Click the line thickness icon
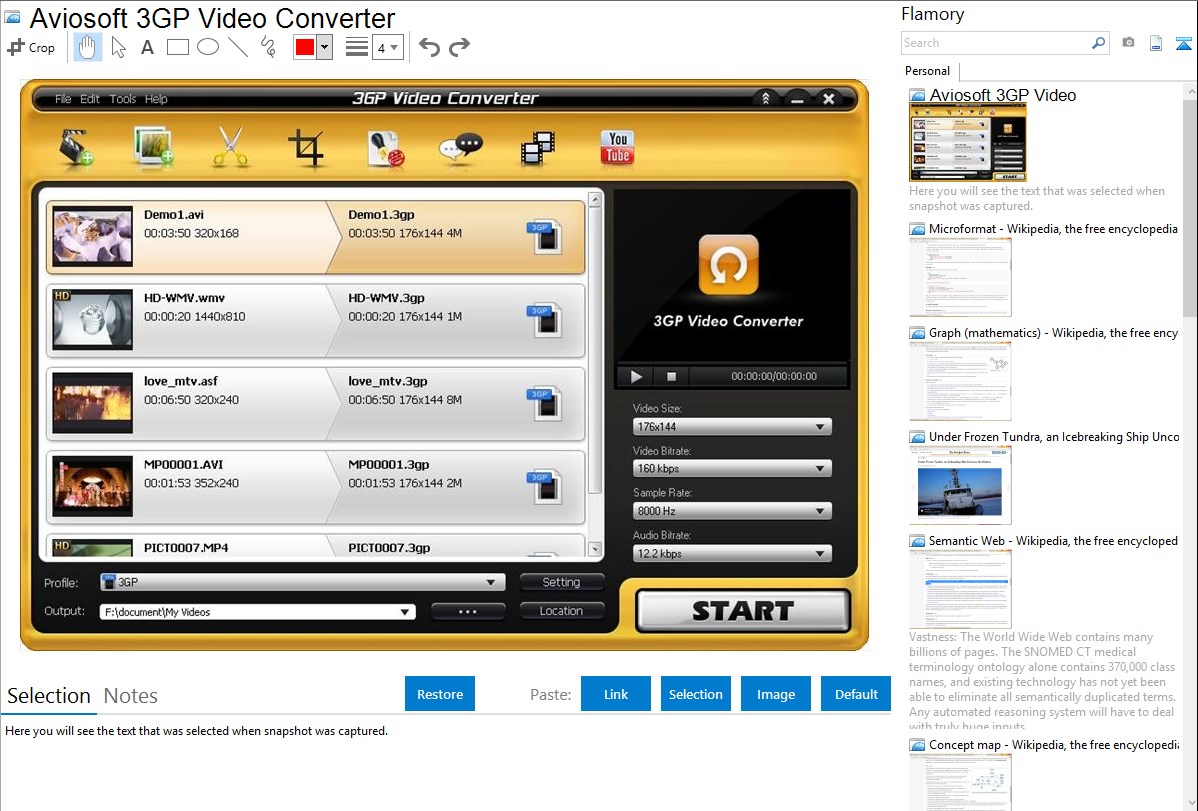 (x=357, y=47)
